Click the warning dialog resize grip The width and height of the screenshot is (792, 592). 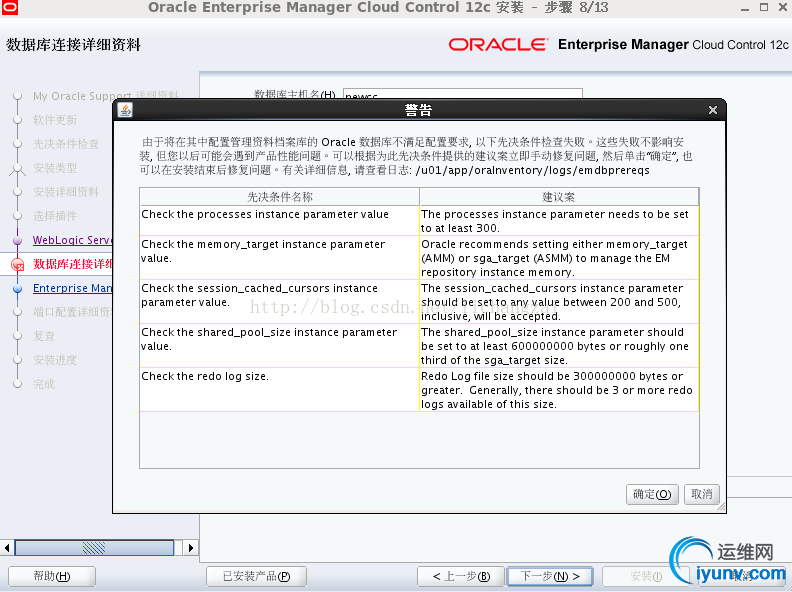(721, 507)
